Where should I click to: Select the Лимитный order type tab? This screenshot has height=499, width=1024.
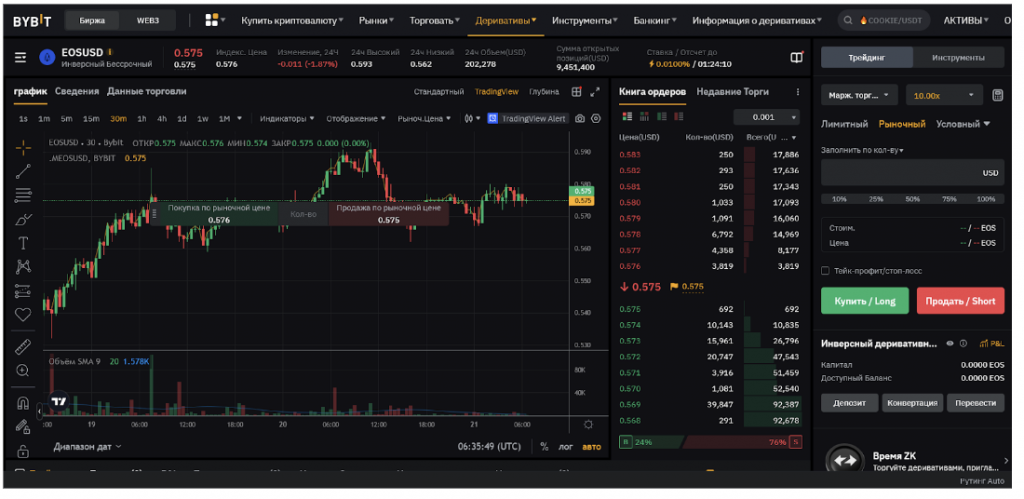pos(844,124)
